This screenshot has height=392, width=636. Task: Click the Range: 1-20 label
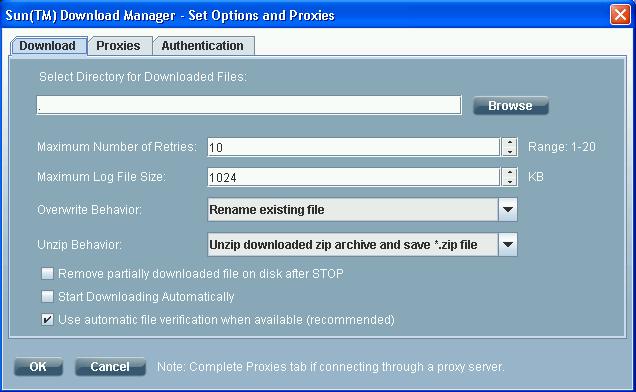pyautogui.click(x=562, y=147)
